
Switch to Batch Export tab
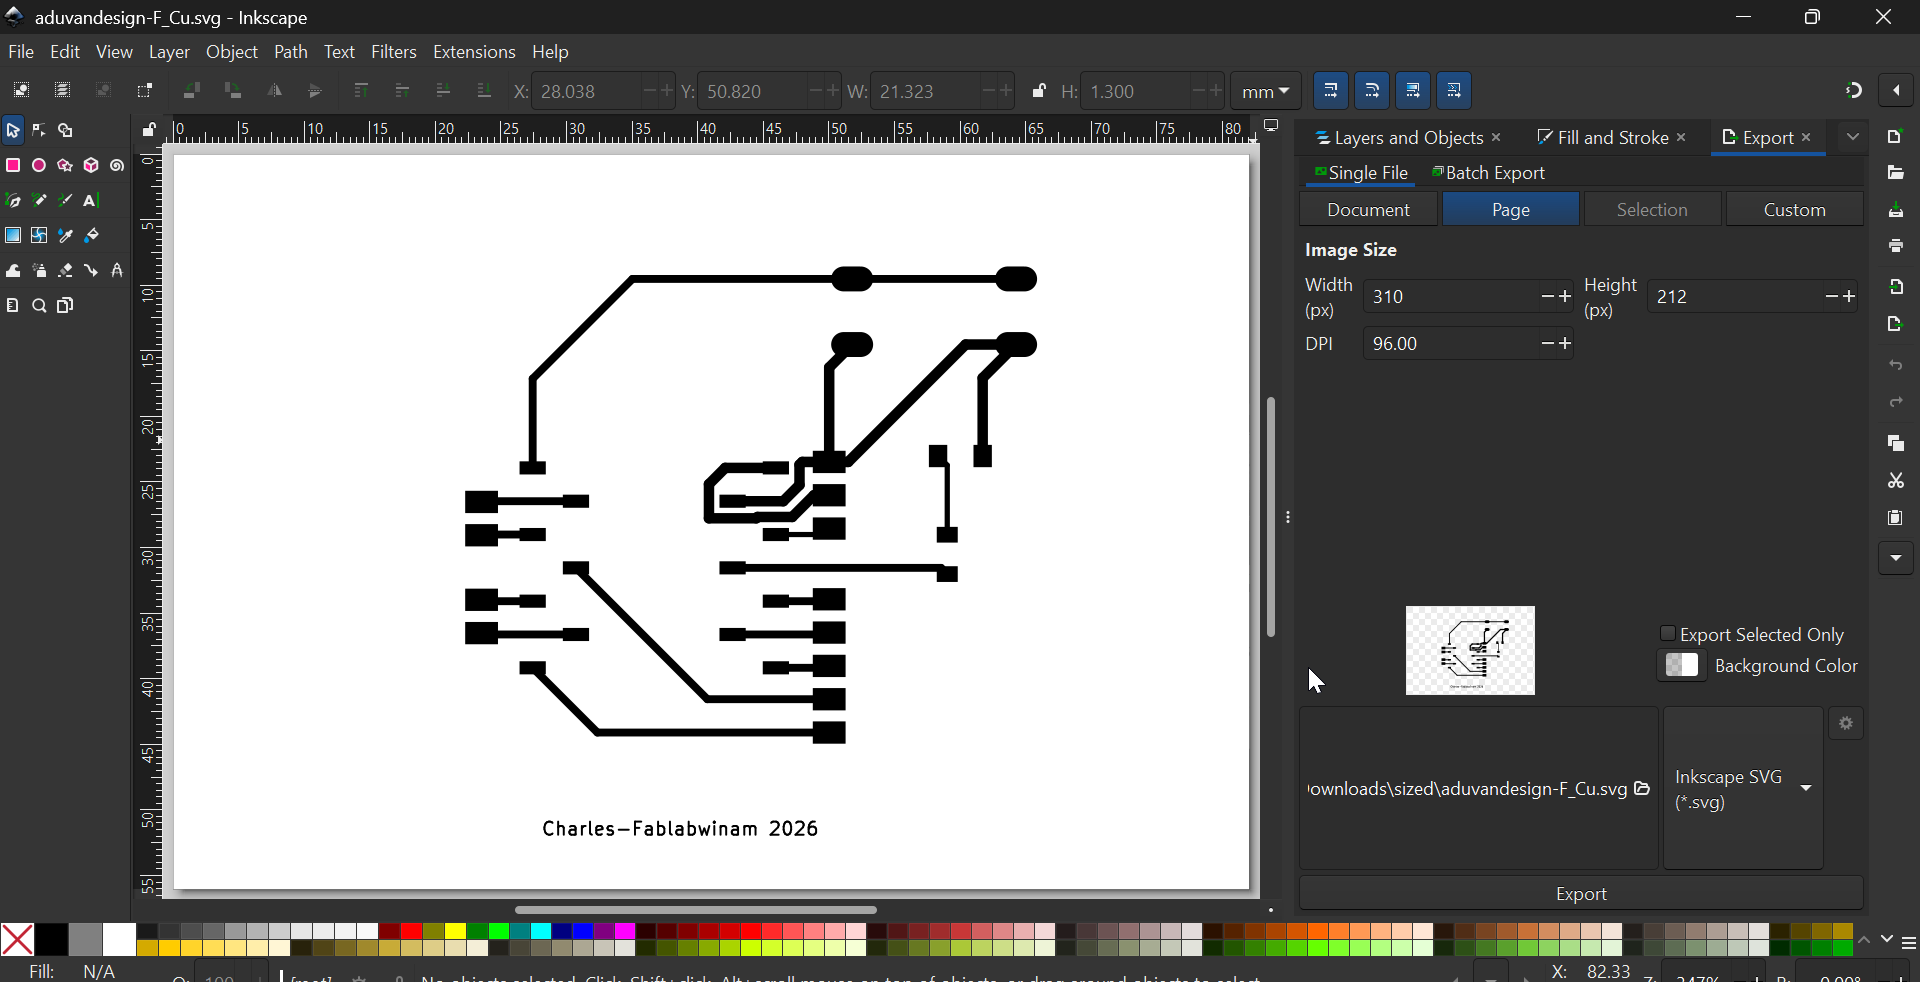point(1489,174)
